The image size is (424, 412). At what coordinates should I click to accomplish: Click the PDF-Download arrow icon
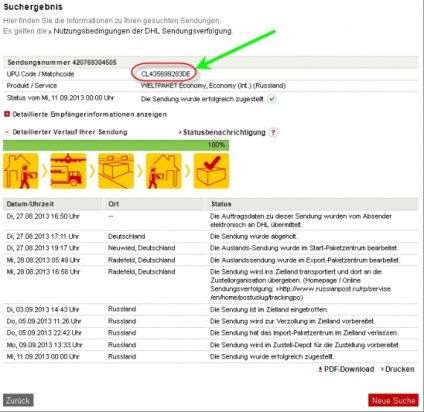[320, 369]
